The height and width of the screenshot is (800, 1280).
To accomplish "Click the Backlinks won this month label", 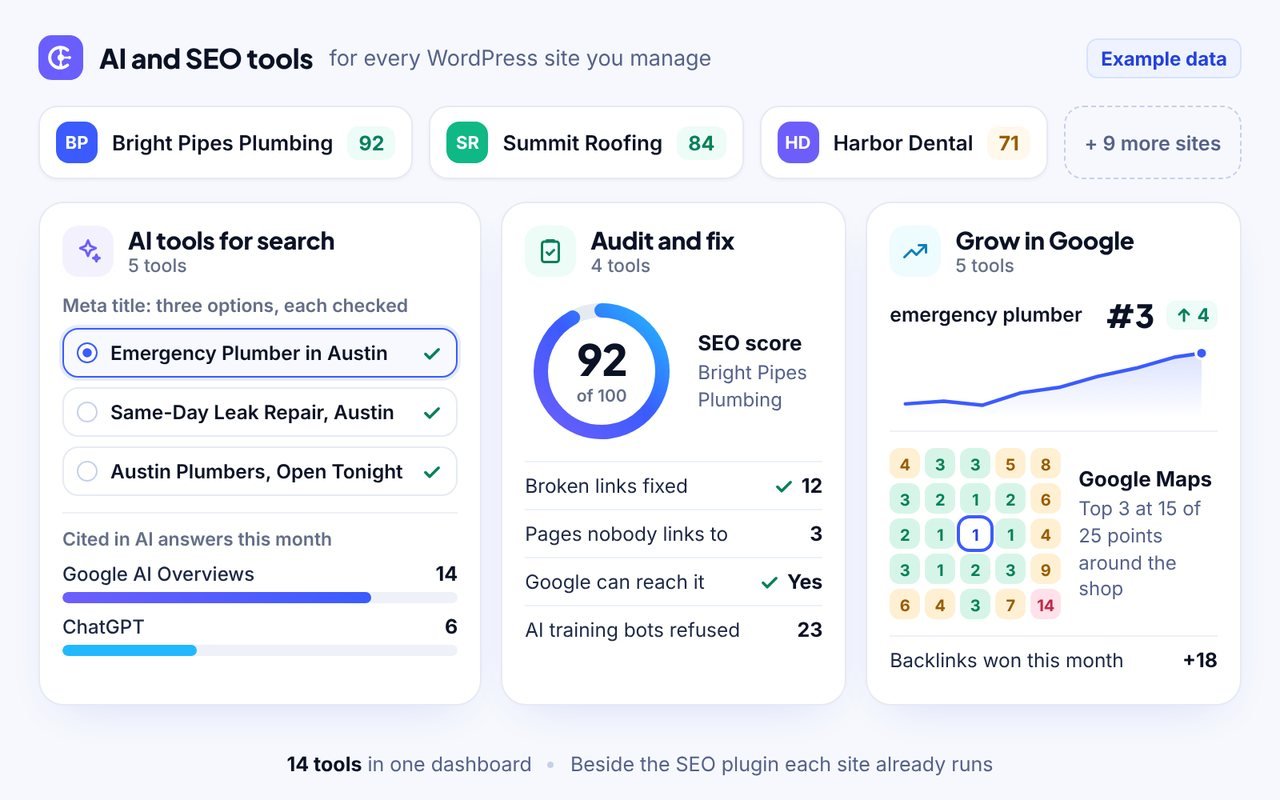I will point(1006,660).
